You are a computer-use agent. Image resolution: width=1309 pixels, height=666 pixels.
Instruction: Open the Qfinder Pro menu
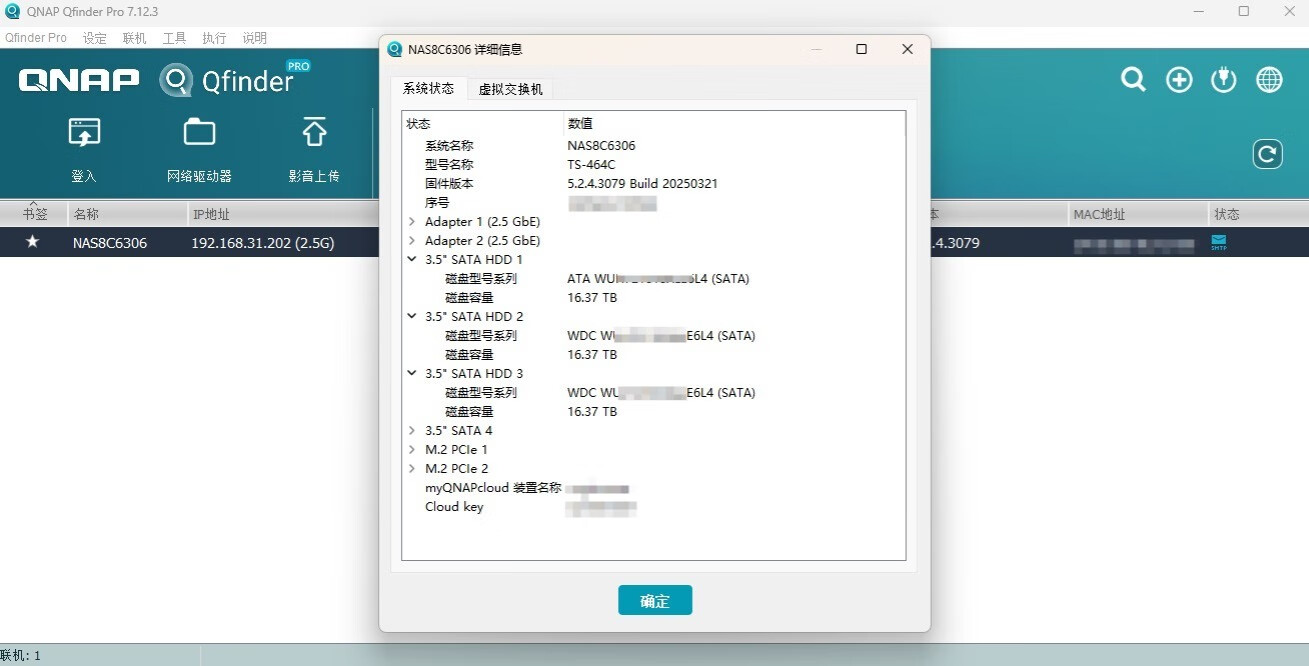pyautogui.click(x=36, y=38)
